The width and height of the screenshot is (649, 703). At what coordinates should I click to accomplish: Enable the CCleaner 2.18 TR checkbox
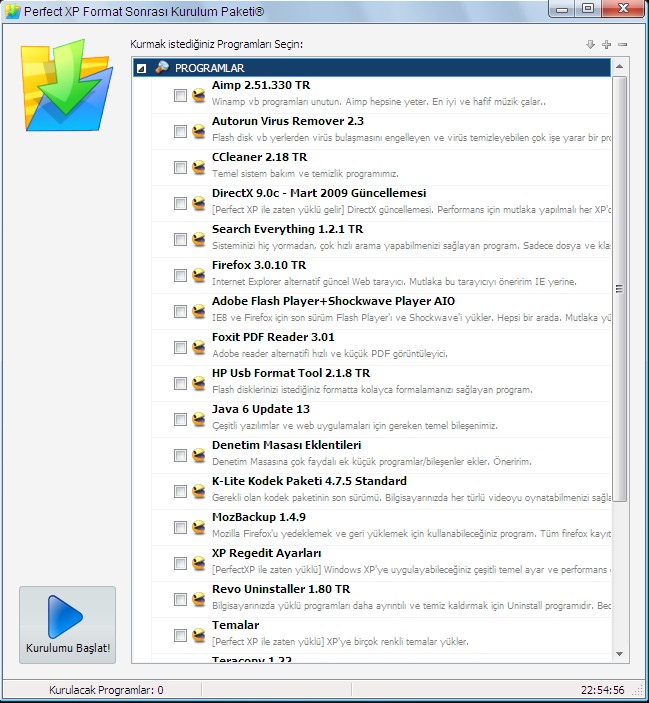[180, 167]
